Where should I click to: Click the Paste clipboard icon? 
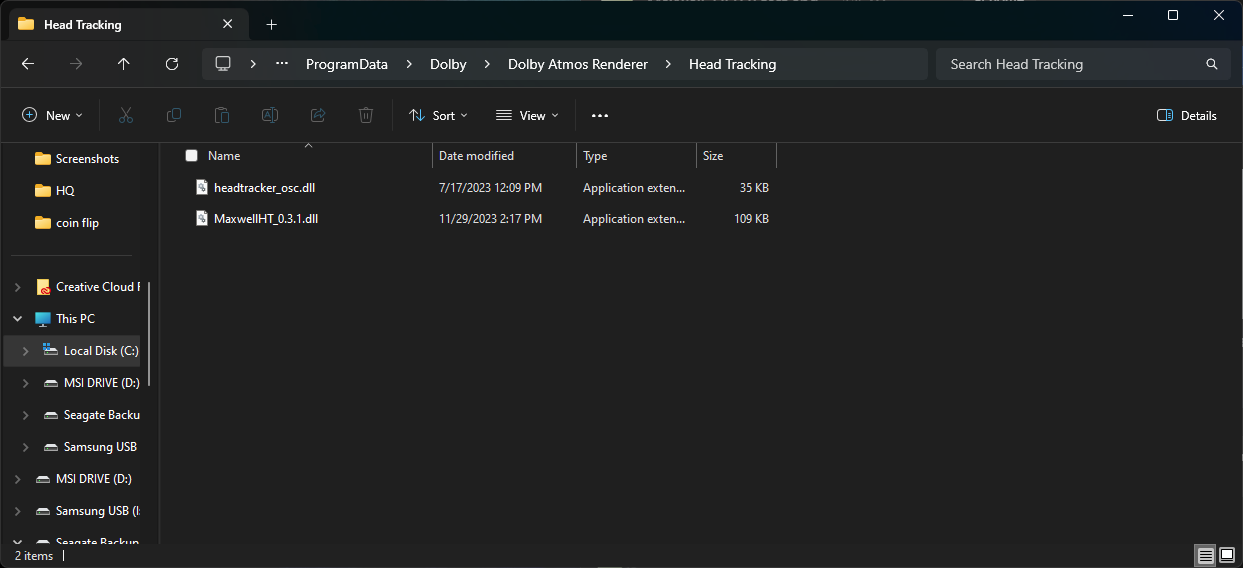point(222,115)
